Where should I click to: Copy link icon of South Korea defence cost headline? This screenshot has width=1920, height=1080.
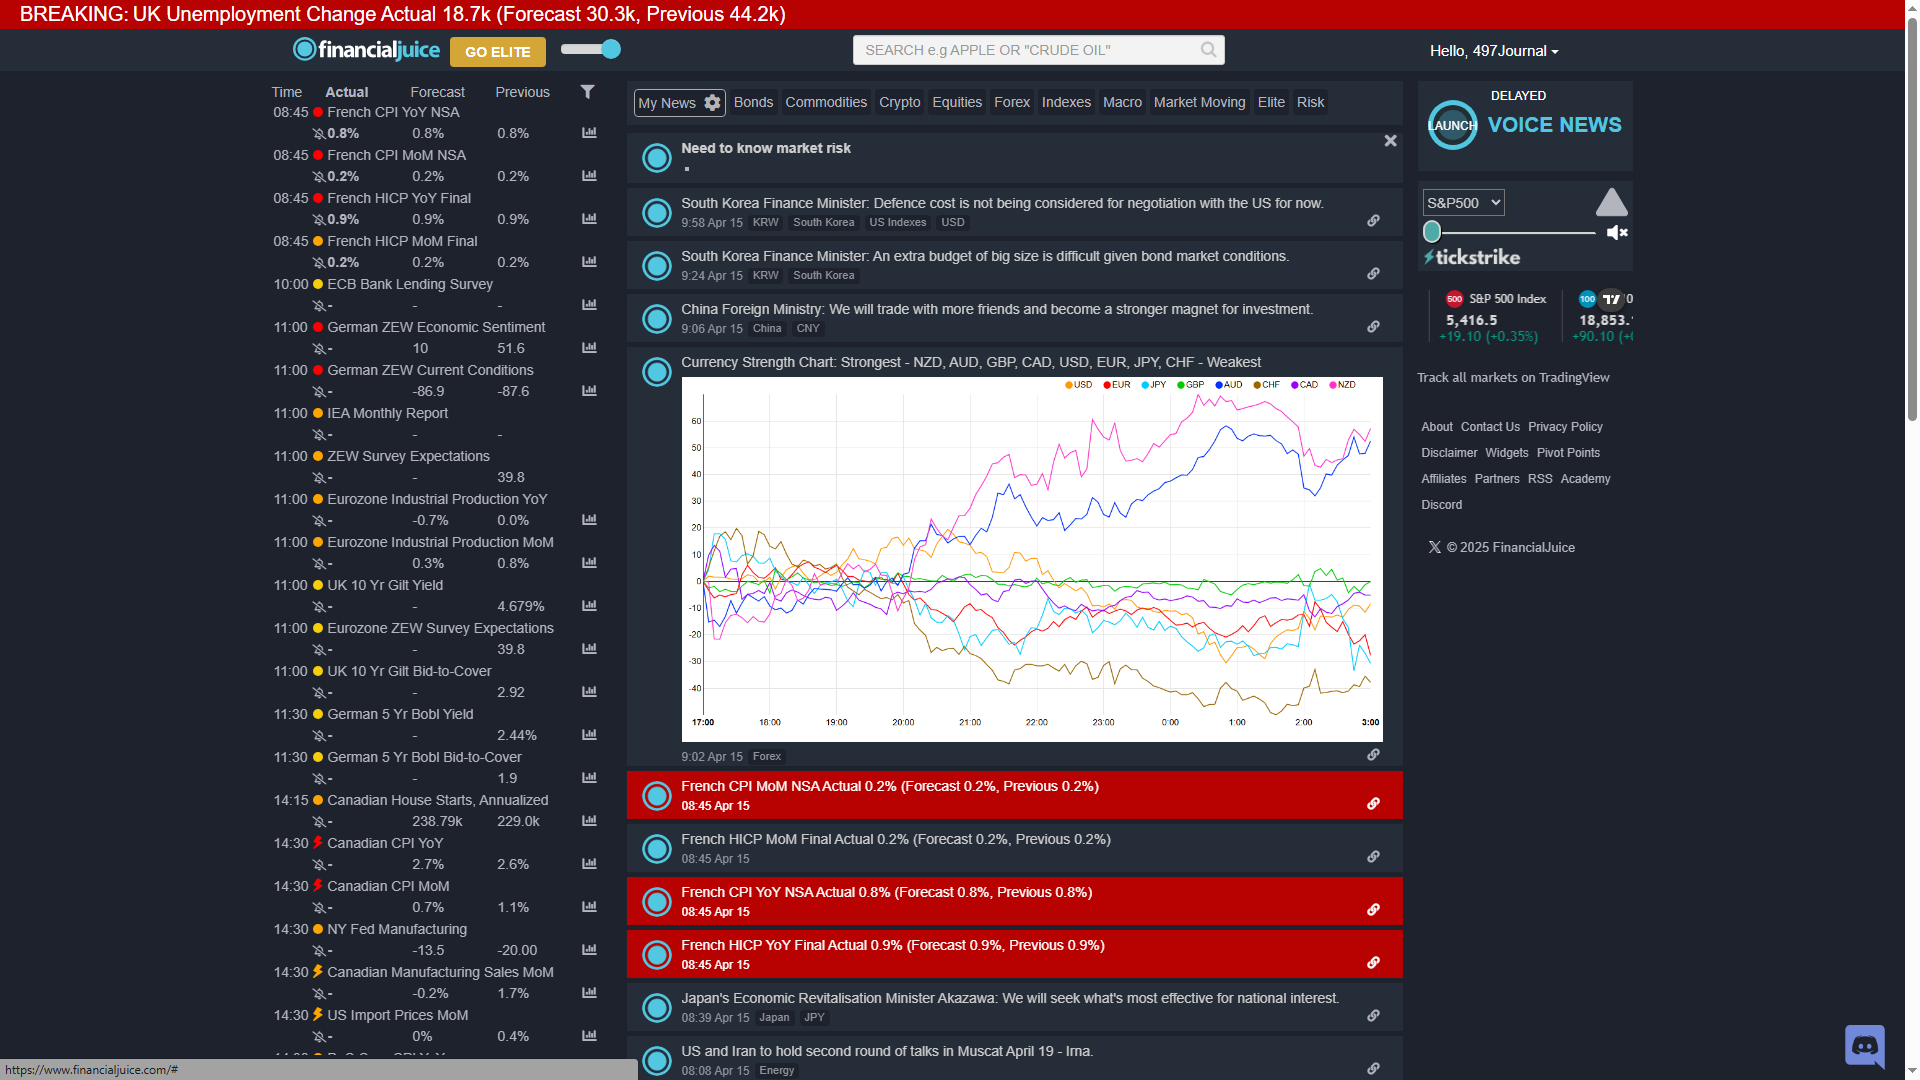tap(1373, 221)
